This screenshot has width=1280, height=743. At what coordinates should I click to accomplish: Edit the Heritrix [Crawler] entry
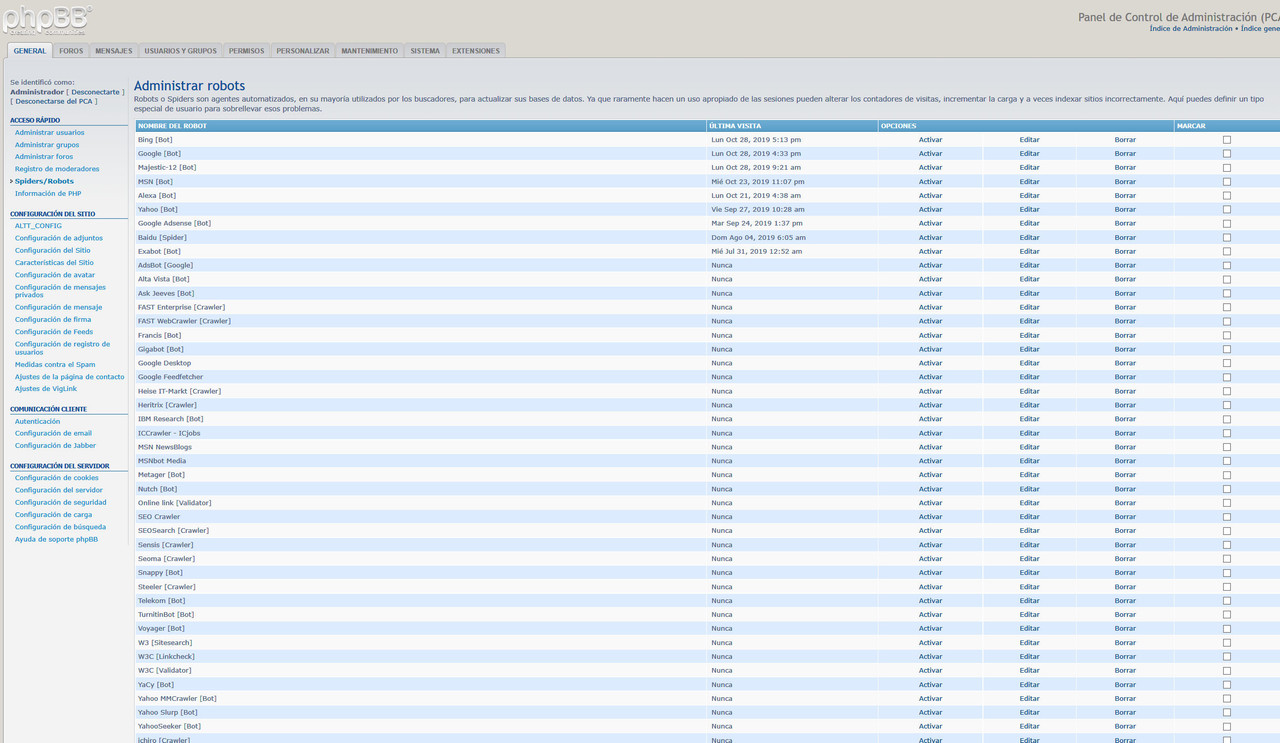click(x=1029, y=405)
